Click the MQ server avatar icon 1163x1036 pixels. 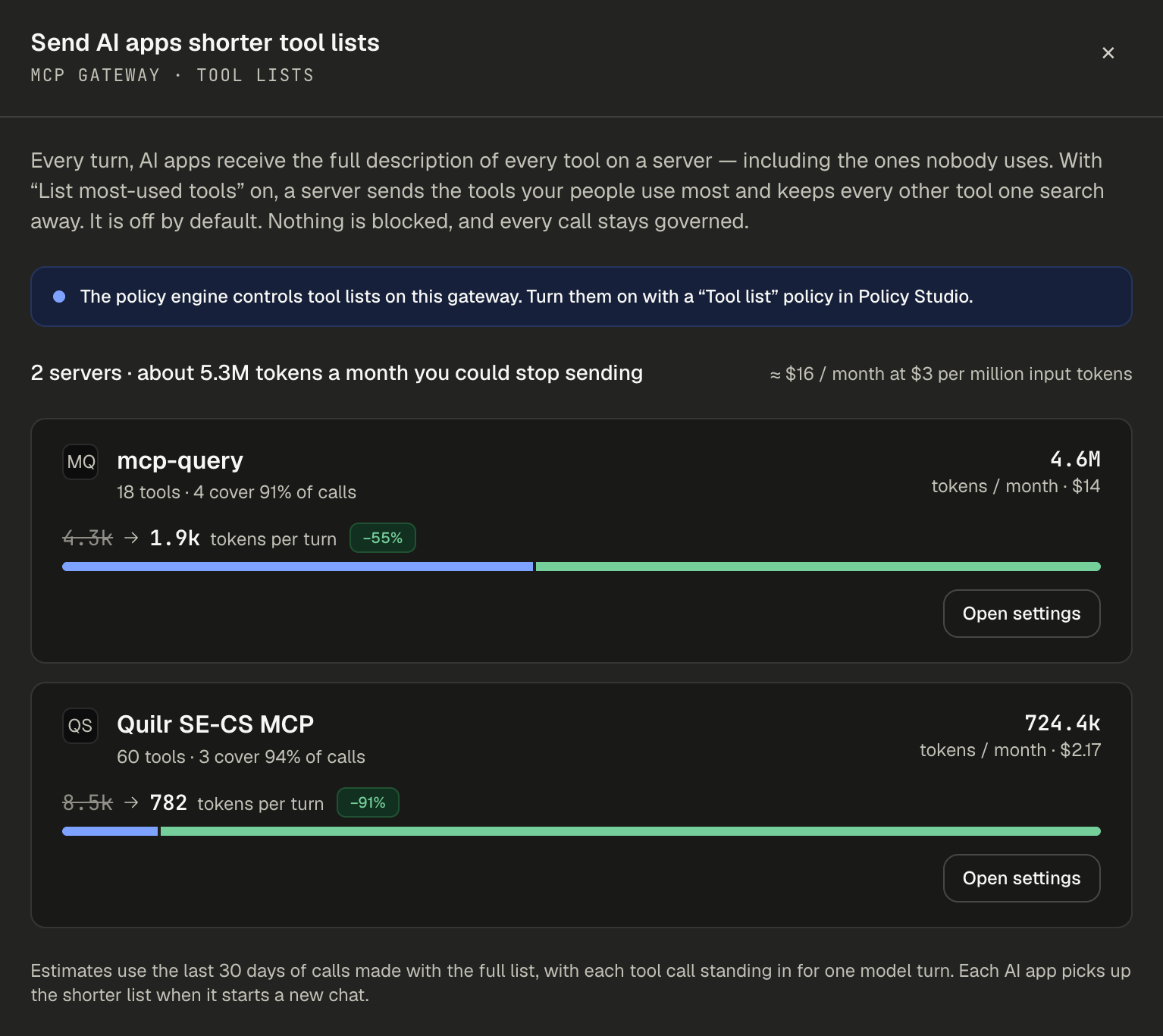click(80, 462)
